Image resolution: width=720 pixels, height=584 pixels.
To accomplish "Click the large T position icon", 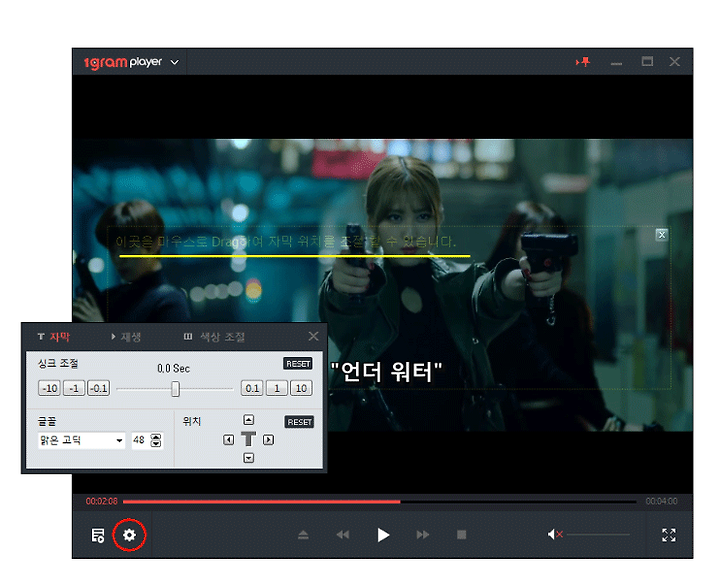I will pos(248,439).
